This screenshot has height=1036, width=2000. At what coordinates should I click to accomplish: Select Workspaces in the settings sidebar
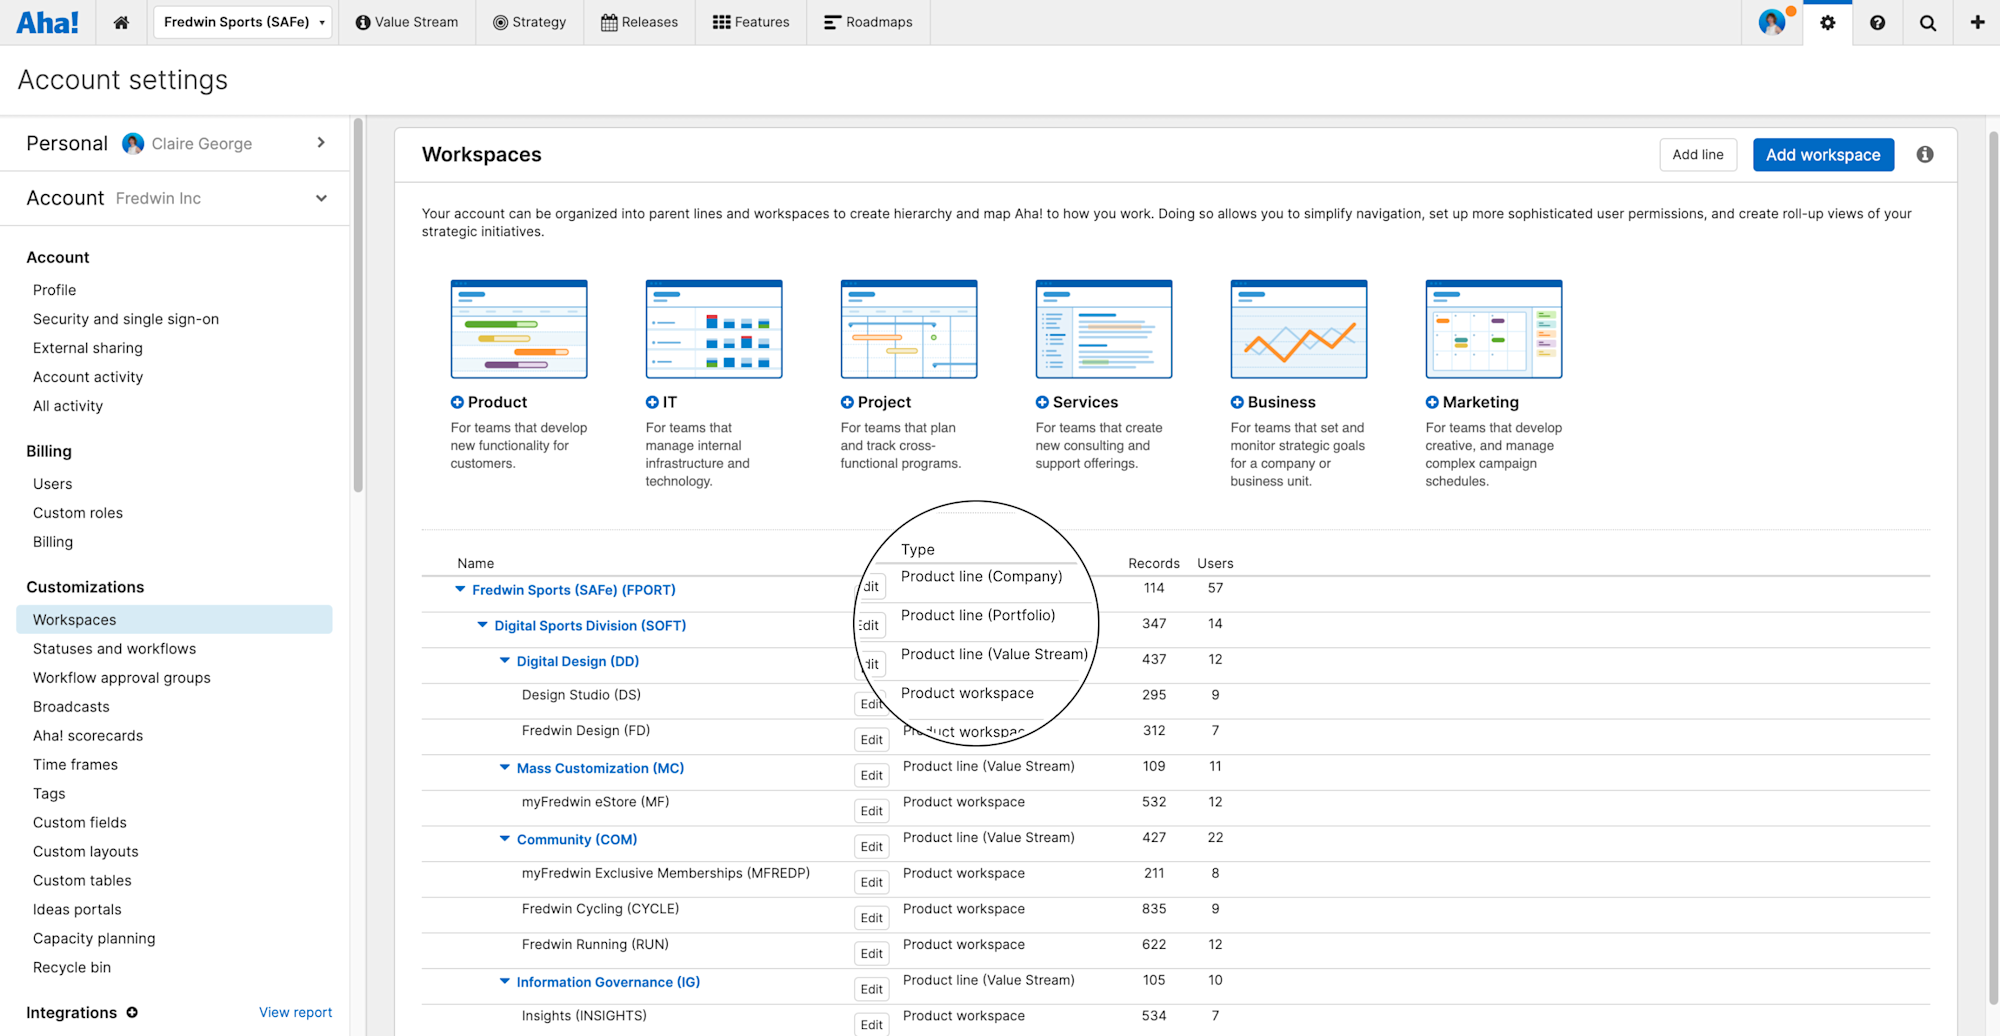tap(174, 620)
